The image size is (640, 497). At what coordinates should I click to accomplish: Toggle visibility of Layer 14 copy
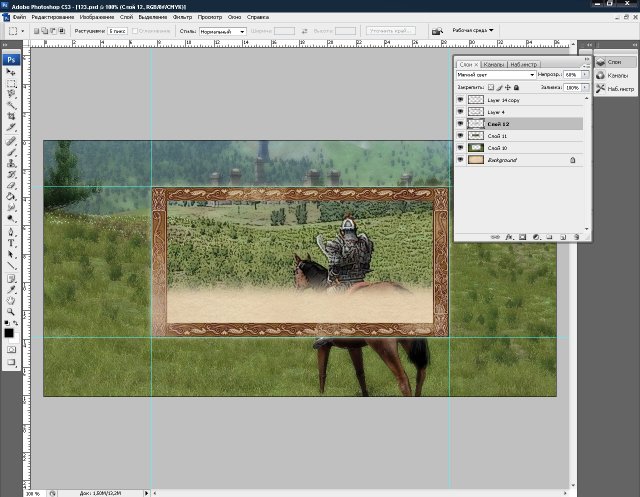(x=460, y=100)
